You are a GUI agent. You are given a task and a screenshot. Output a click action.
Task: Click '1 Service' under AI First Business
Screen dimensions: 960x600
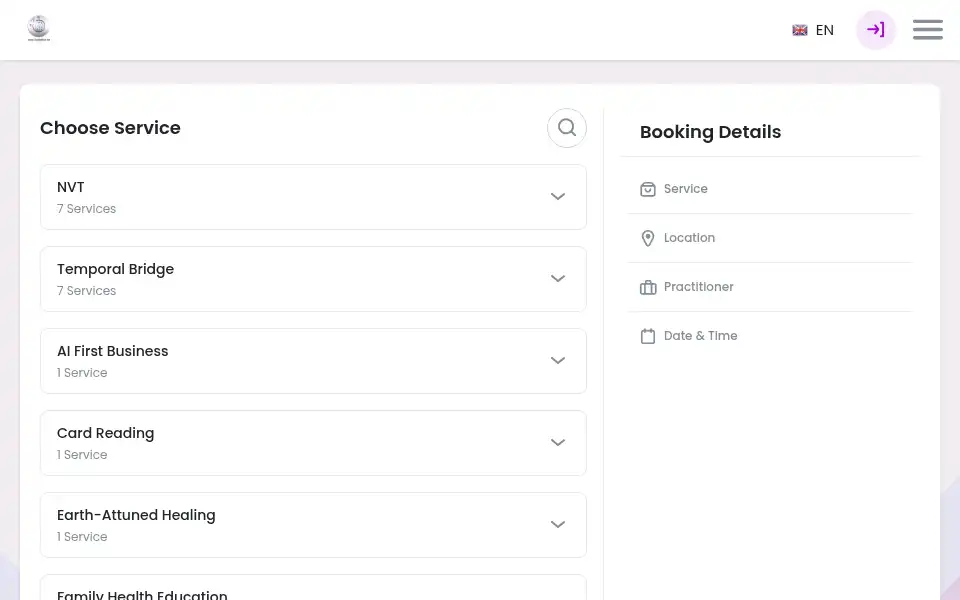tap(82, 373)
